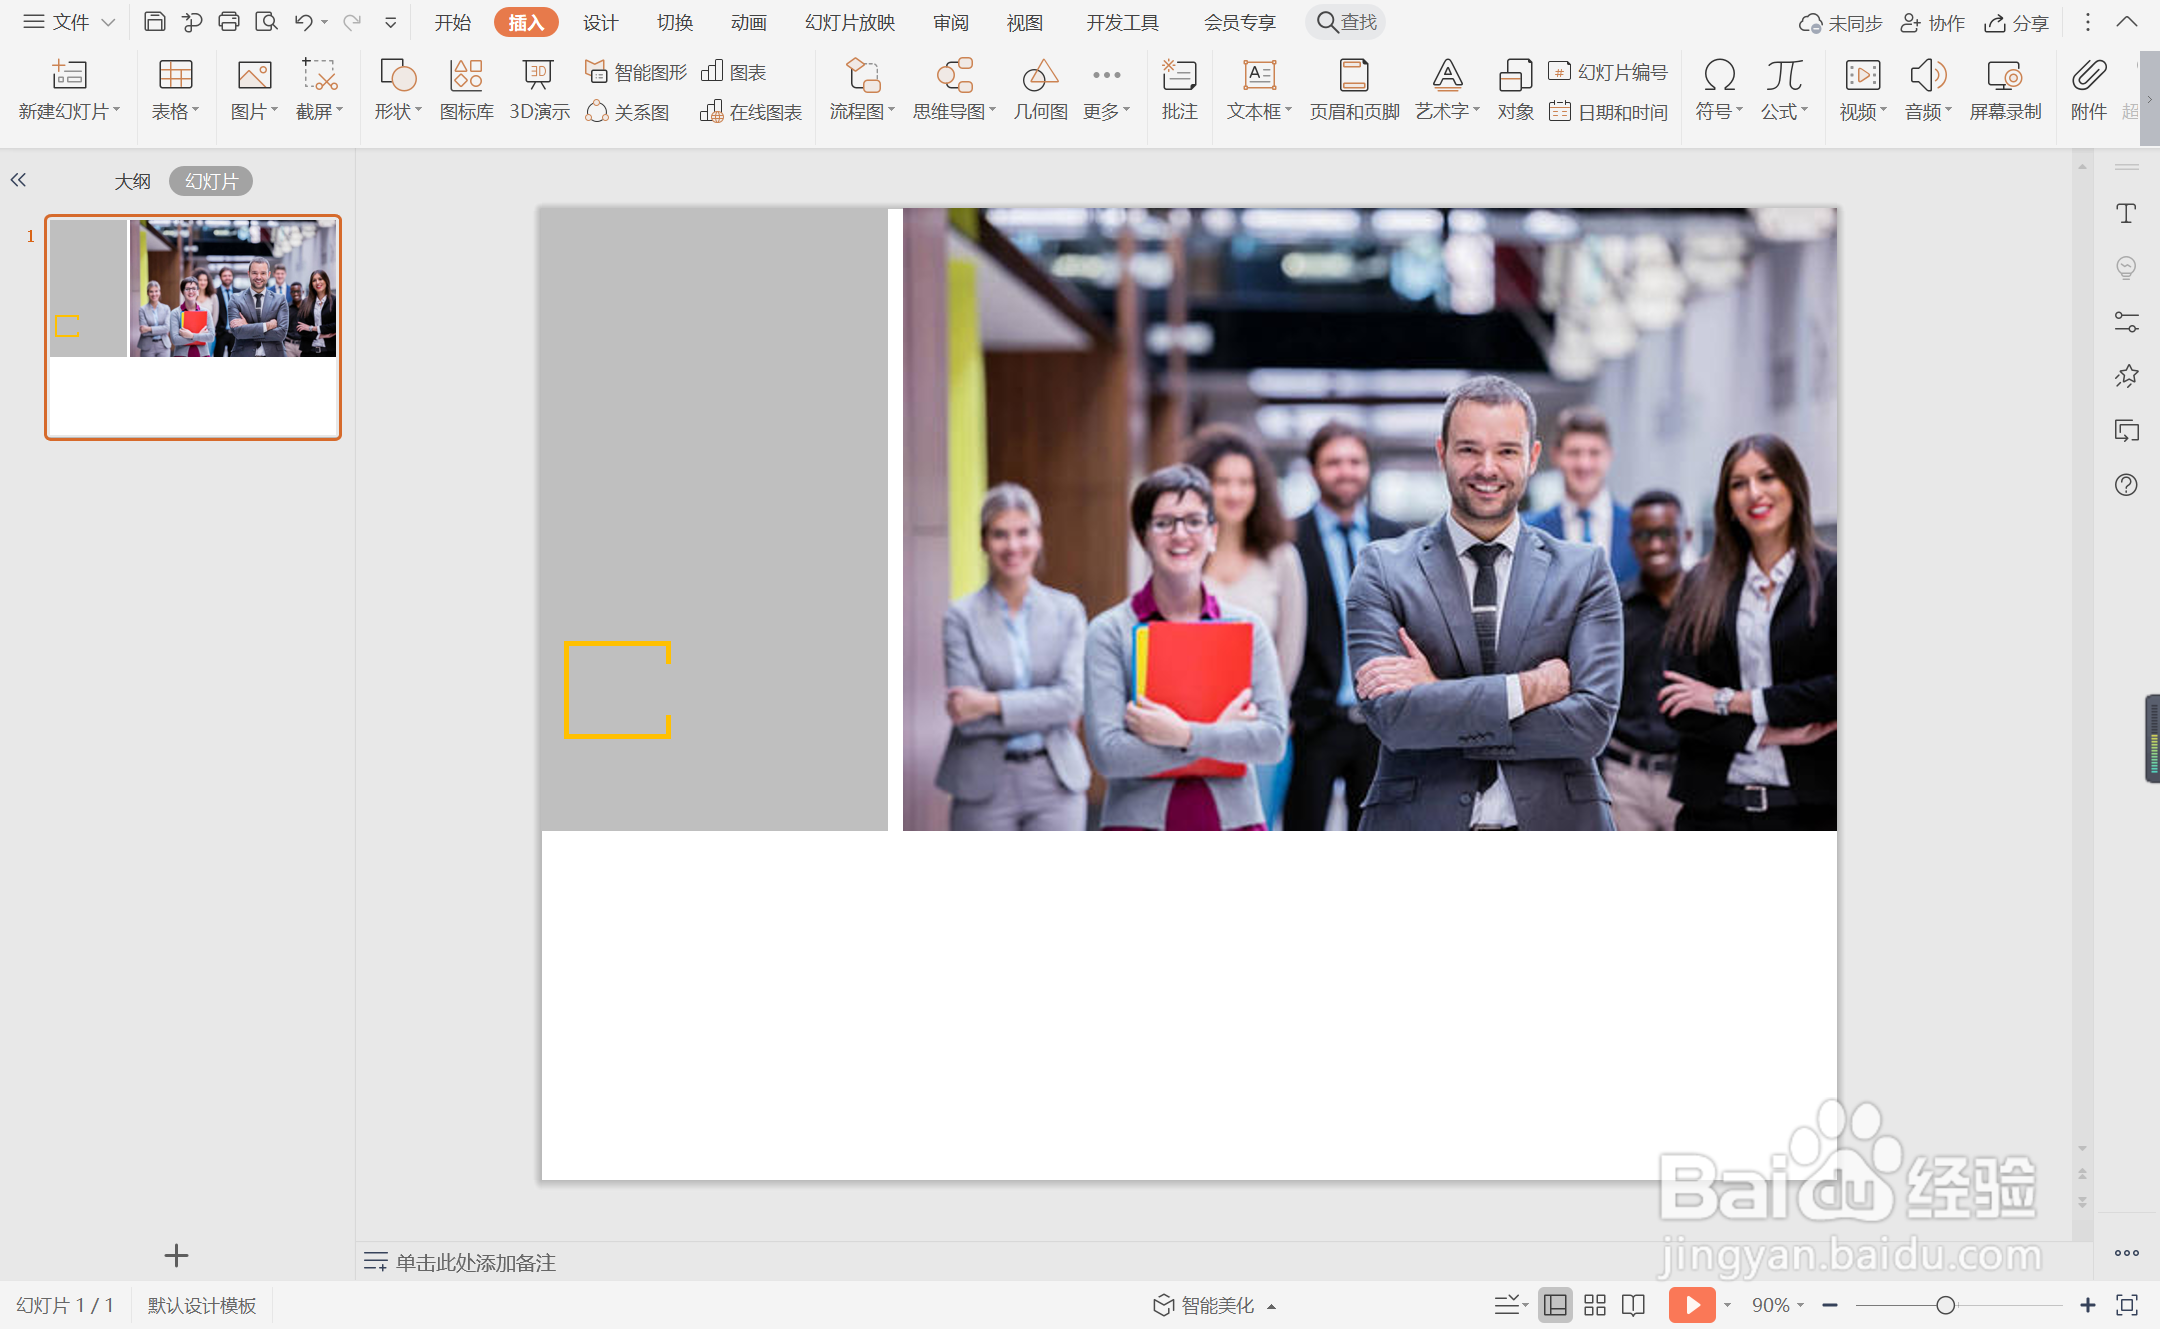This screenshot has width=2160, height=1329.
Task: Switch to slide sorter grid view
Action: coord(1595,1305)
